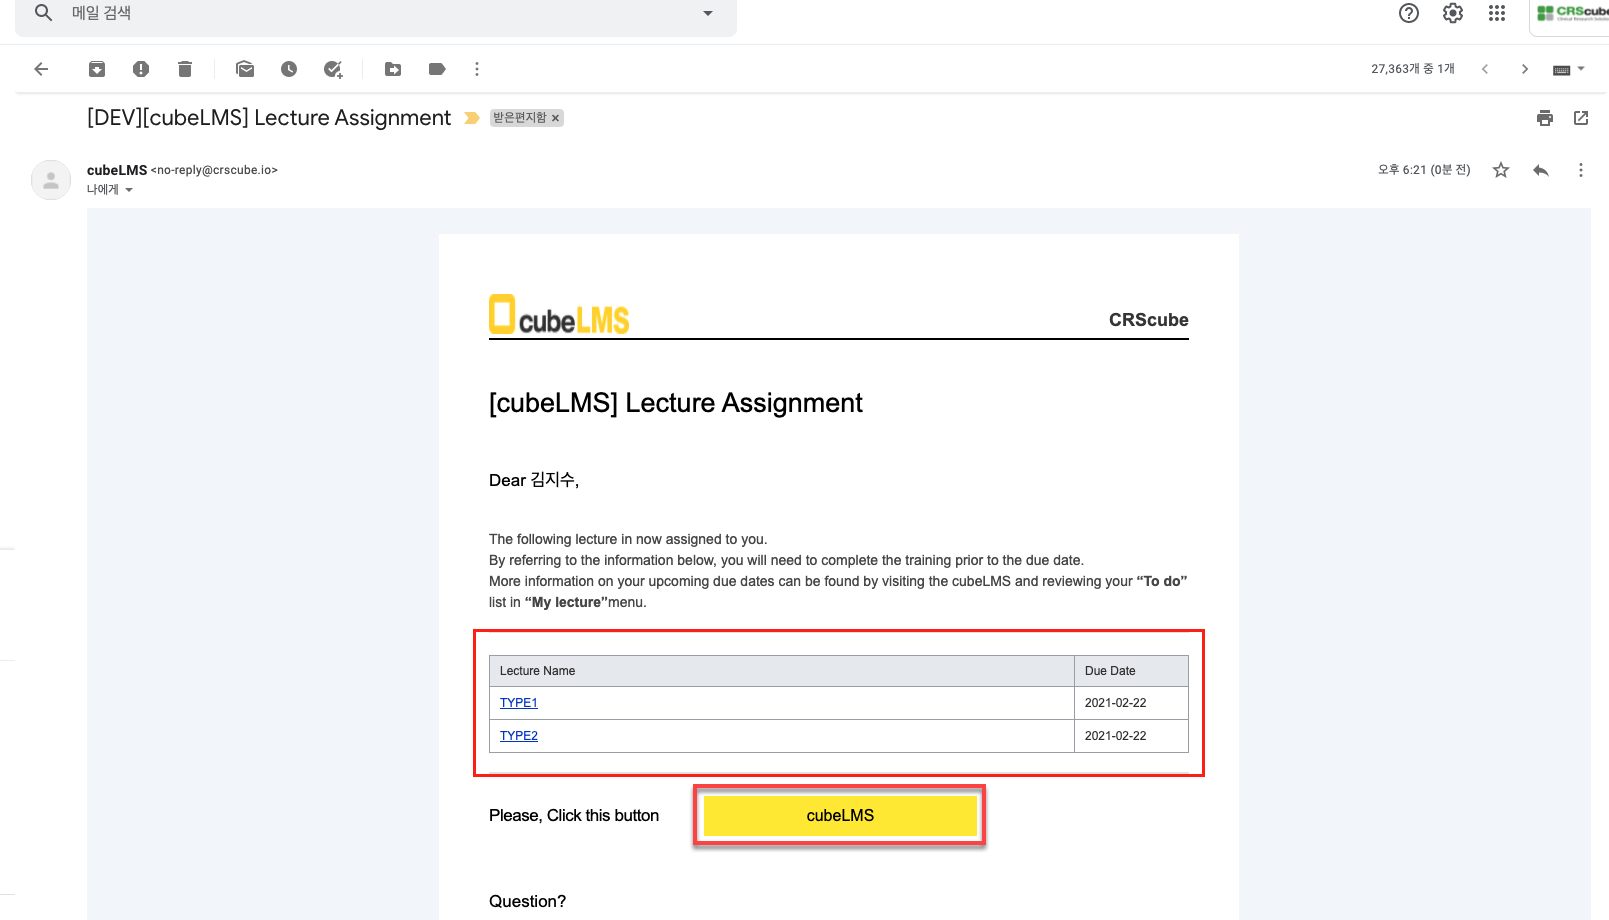Screen dimensions: 1609x920
Task: Snooze email using clock icon
Action: [289, 69]
